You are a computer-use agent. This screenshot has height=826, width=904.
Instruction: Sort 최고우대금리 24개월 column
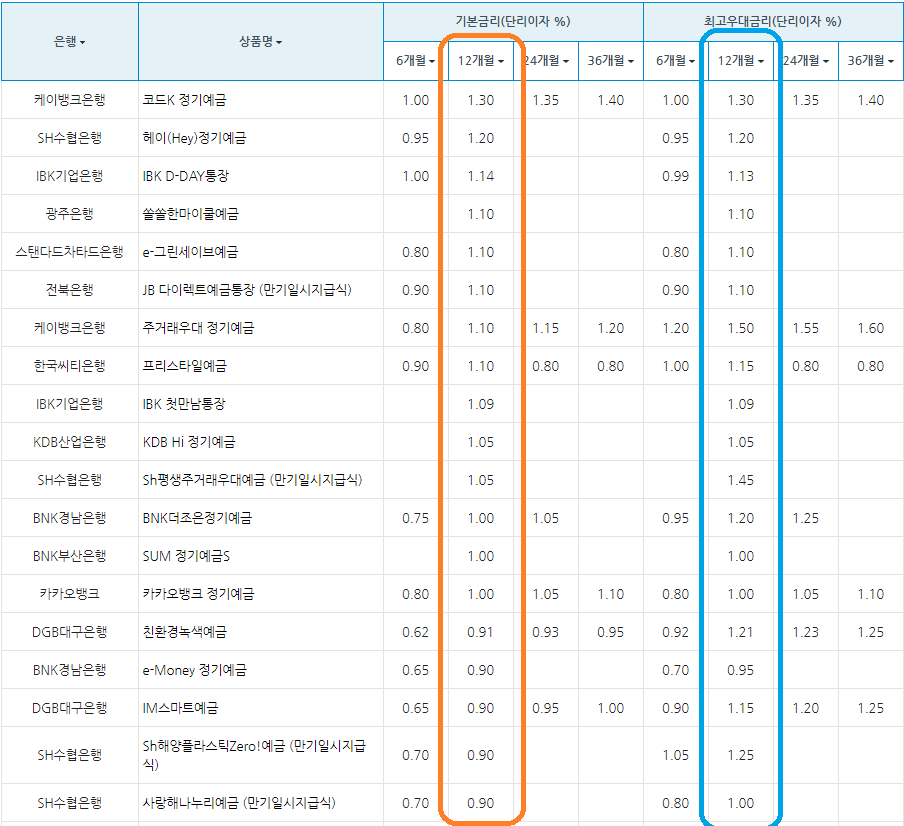(806, 61)
